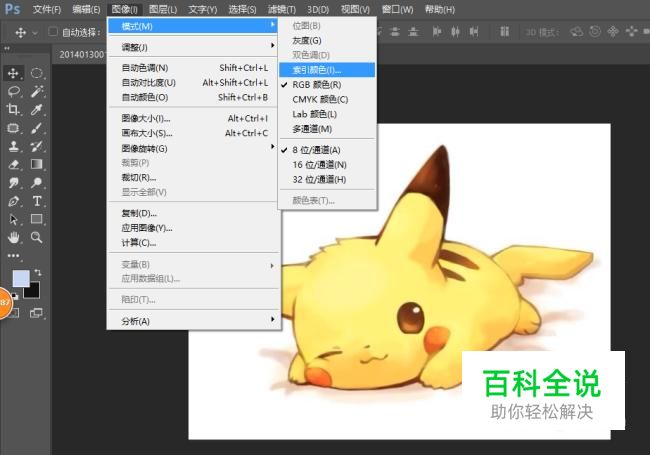Expand the 分析(A) submenu
650x455 pixels.
[193, 321]
